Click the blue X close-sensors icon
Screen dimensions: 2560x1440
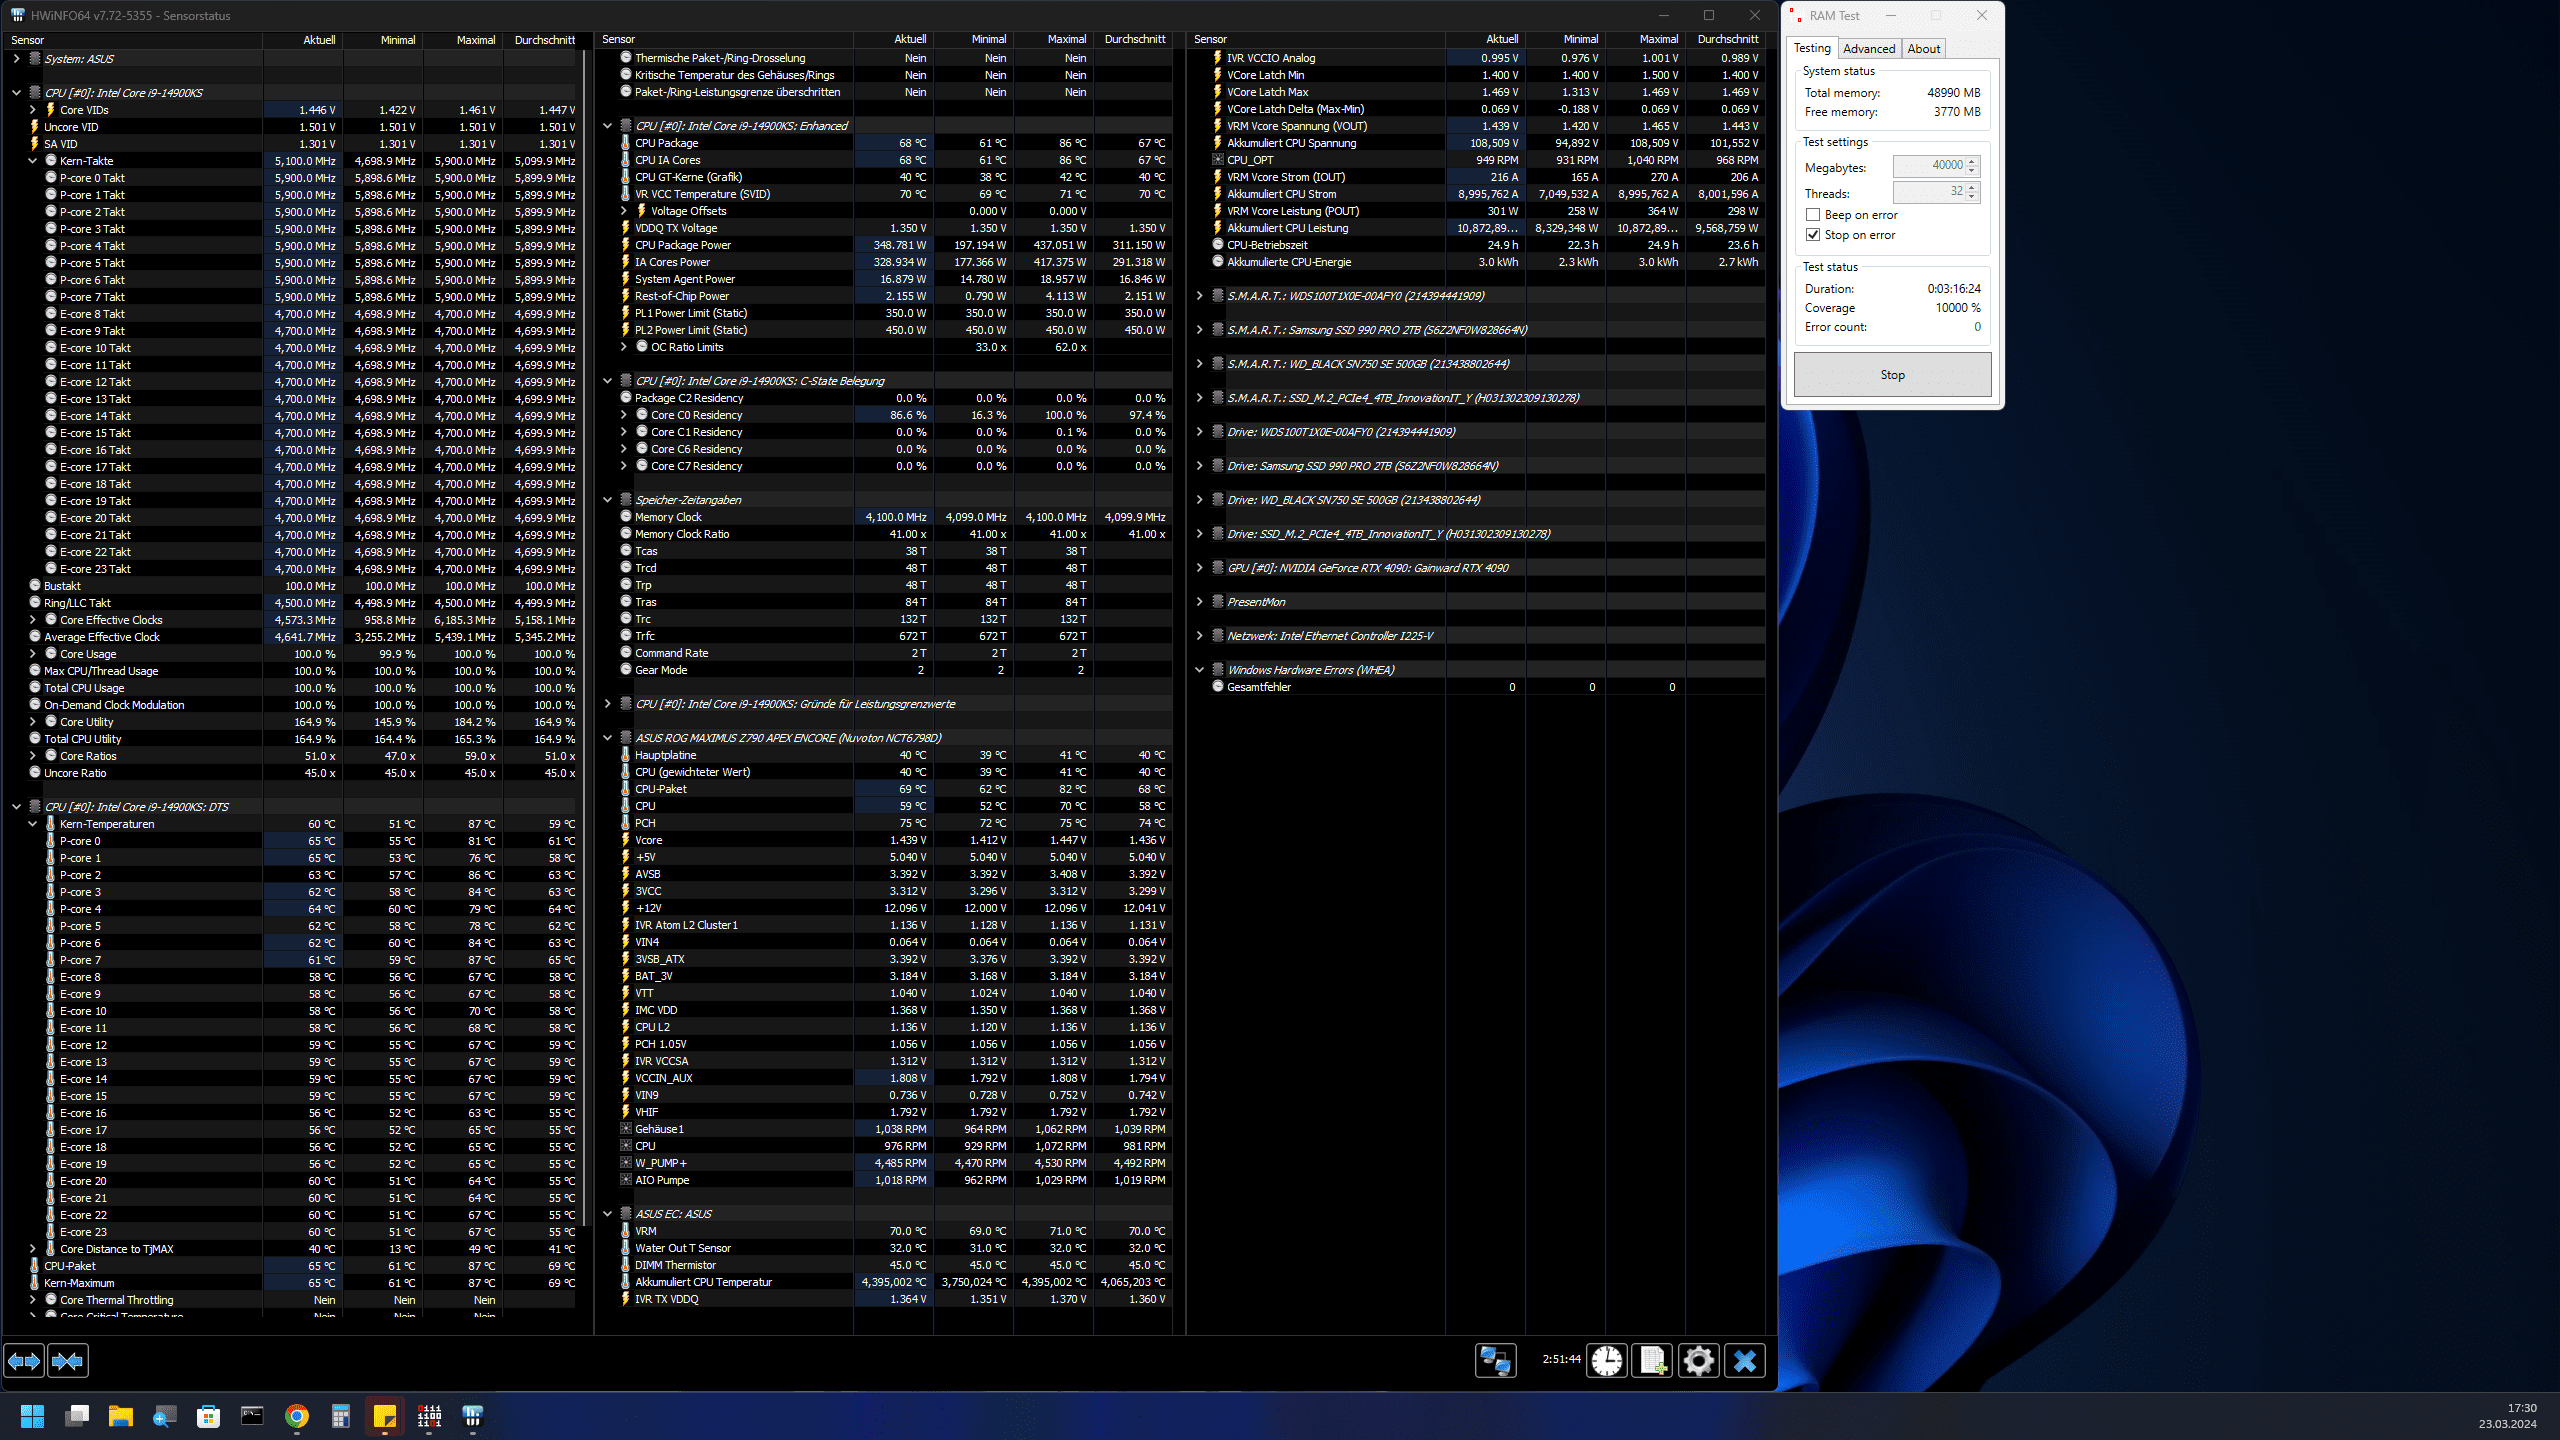(x=1745, y=1361)
